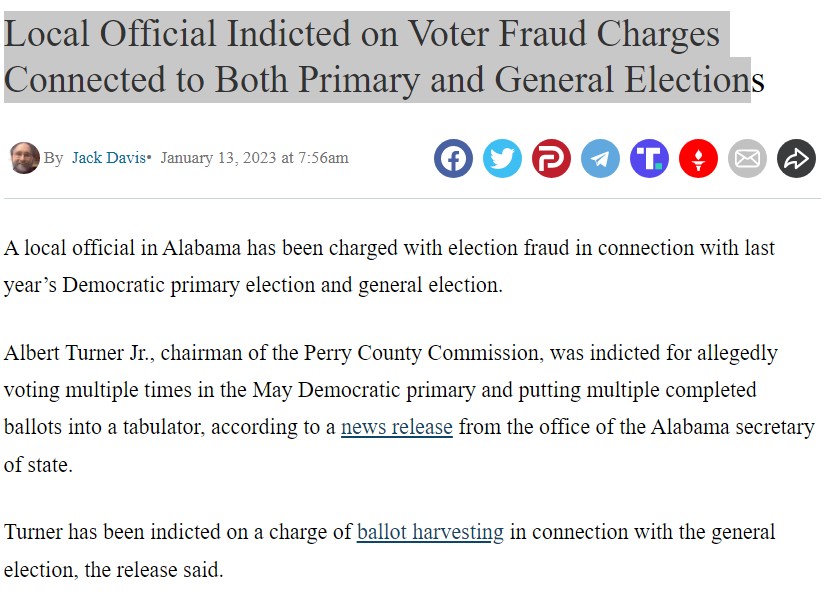Viewport: 826px width, 602px height.
Task: Click the first paragraph about Alabama official
Action: (x=389, y=266)
